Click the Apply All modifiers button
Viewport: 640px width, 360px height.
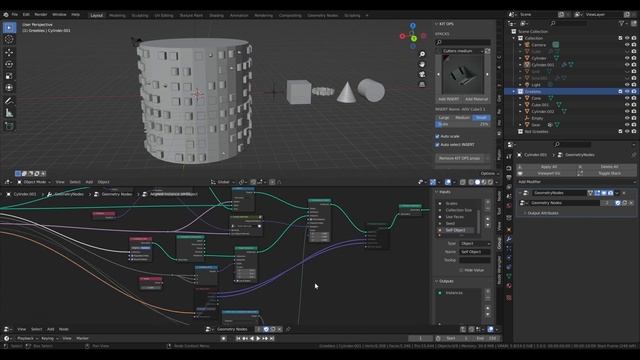coord(548,167)
